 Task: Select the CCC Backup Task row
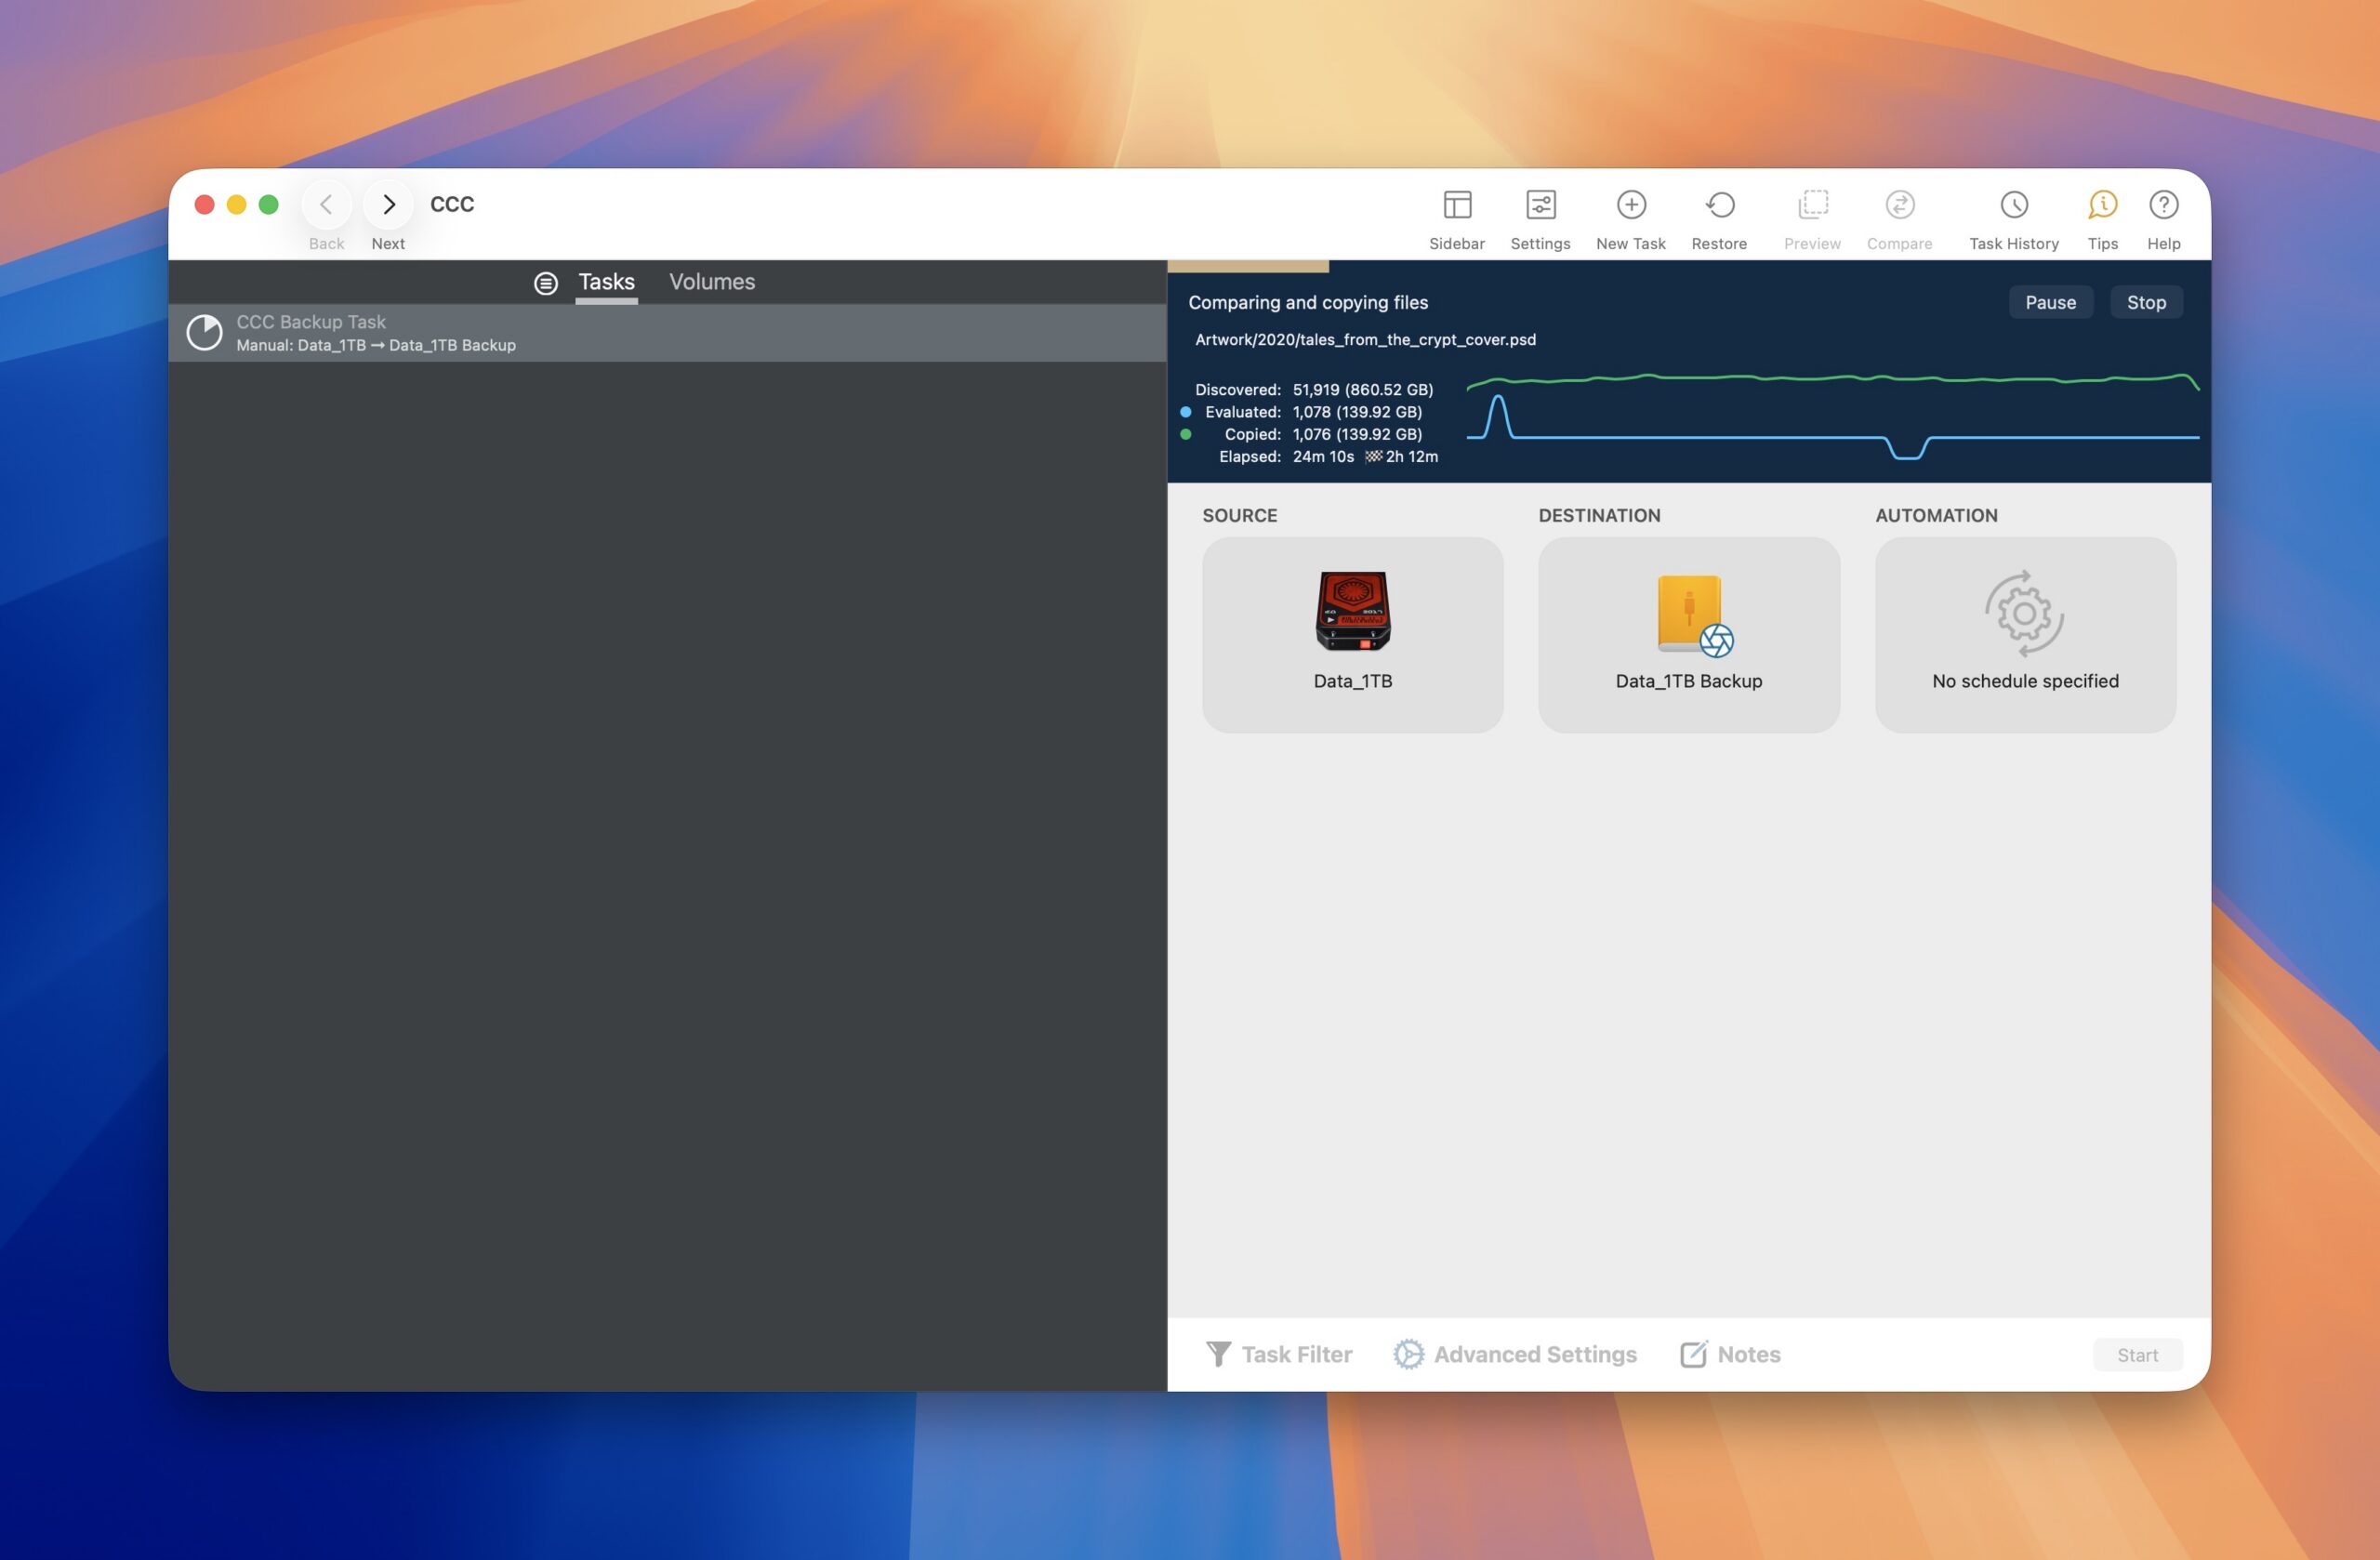(667, 333)
